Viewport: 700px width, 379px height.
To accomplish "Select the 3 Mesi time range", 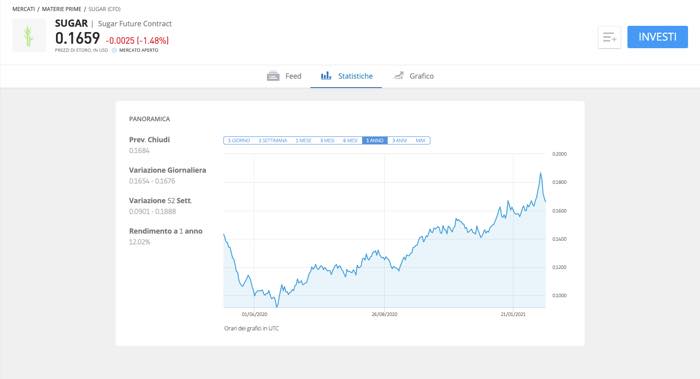I will (327, 141).
